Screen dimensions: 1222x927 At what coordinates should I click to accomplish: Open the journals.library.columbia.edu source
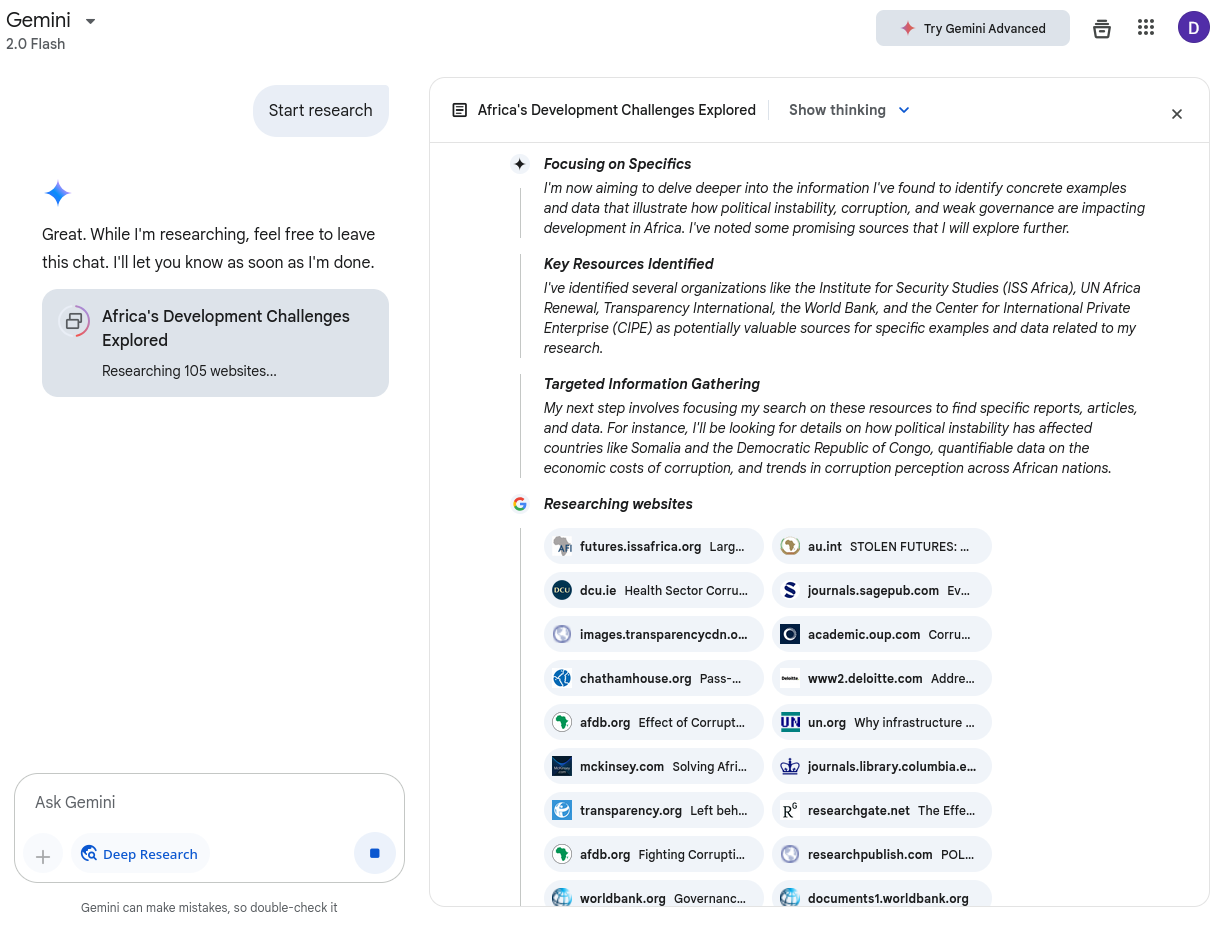[882, 766]
